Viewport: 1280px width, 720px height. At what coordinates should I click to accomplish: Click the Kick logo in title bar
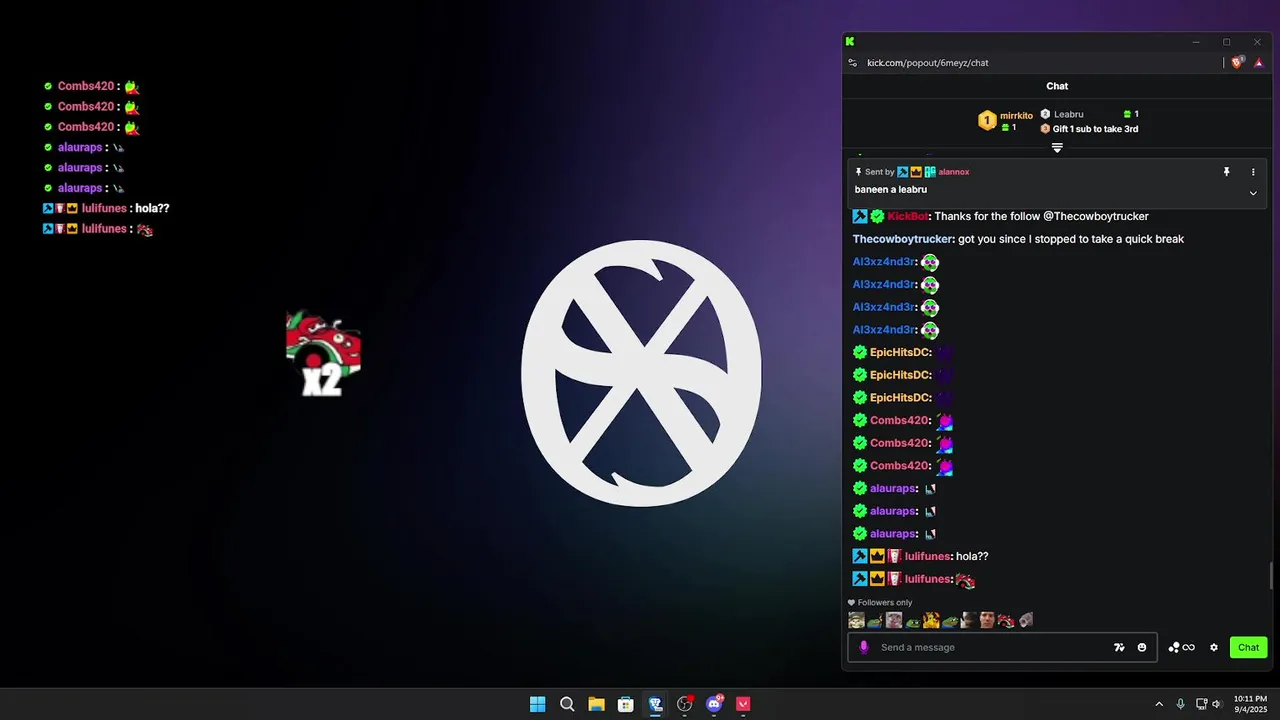[x=850, y=42]
